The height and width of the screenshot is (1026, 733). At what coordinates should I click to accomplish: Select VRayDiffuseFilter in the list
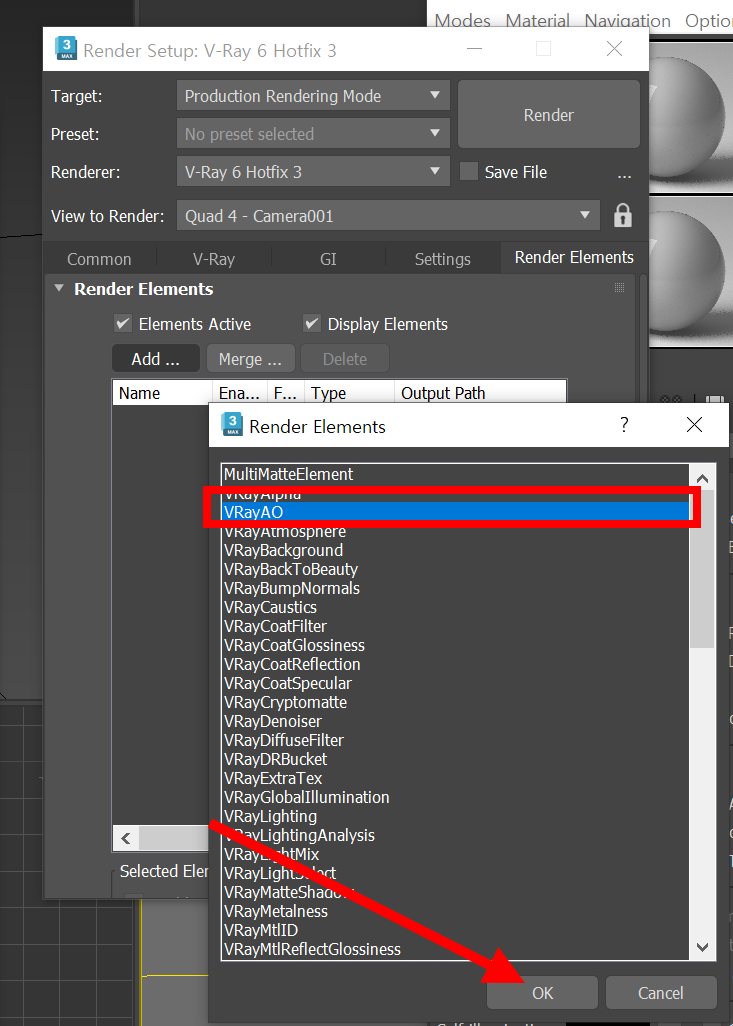tap(456, 739)
